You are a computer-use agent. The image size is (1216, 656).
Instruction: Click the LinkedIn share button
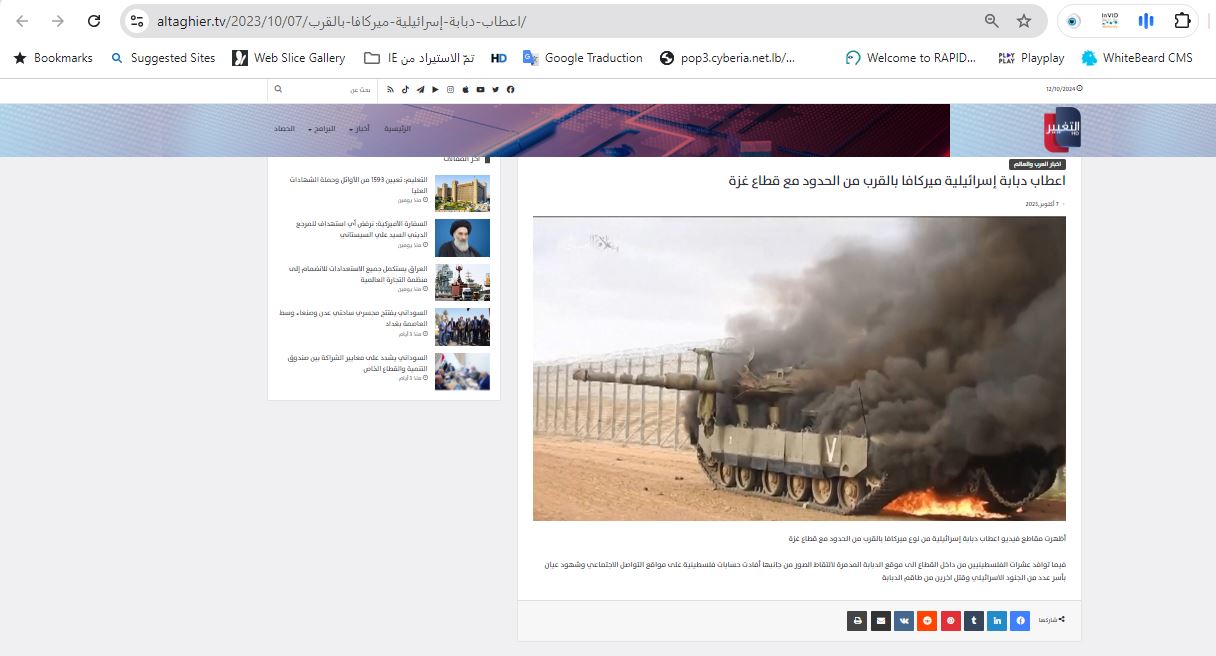pos(997,621)
